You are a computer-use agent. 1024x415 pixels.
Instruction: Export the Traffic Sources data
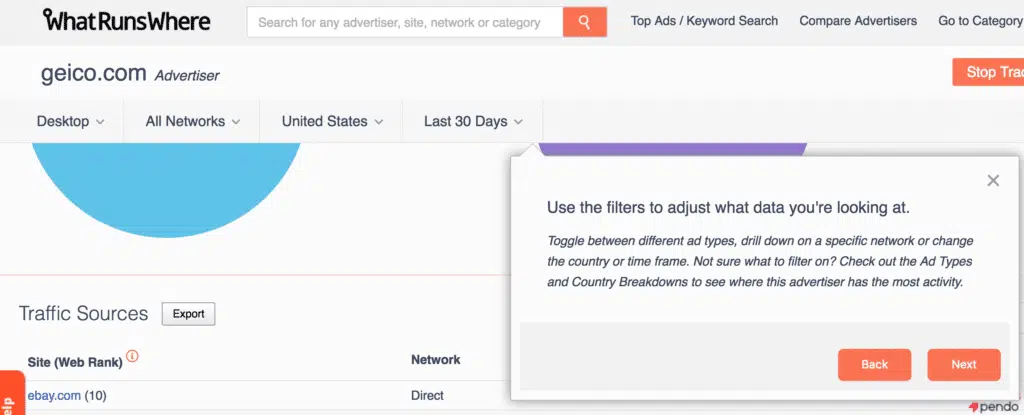point(188,314)
